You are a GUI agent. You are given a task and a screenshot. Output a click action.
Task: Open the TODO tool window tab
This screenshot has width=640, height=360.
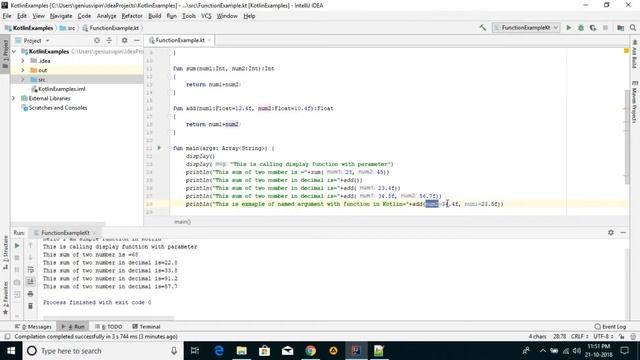pyautogui.click(x=109, y=327)
